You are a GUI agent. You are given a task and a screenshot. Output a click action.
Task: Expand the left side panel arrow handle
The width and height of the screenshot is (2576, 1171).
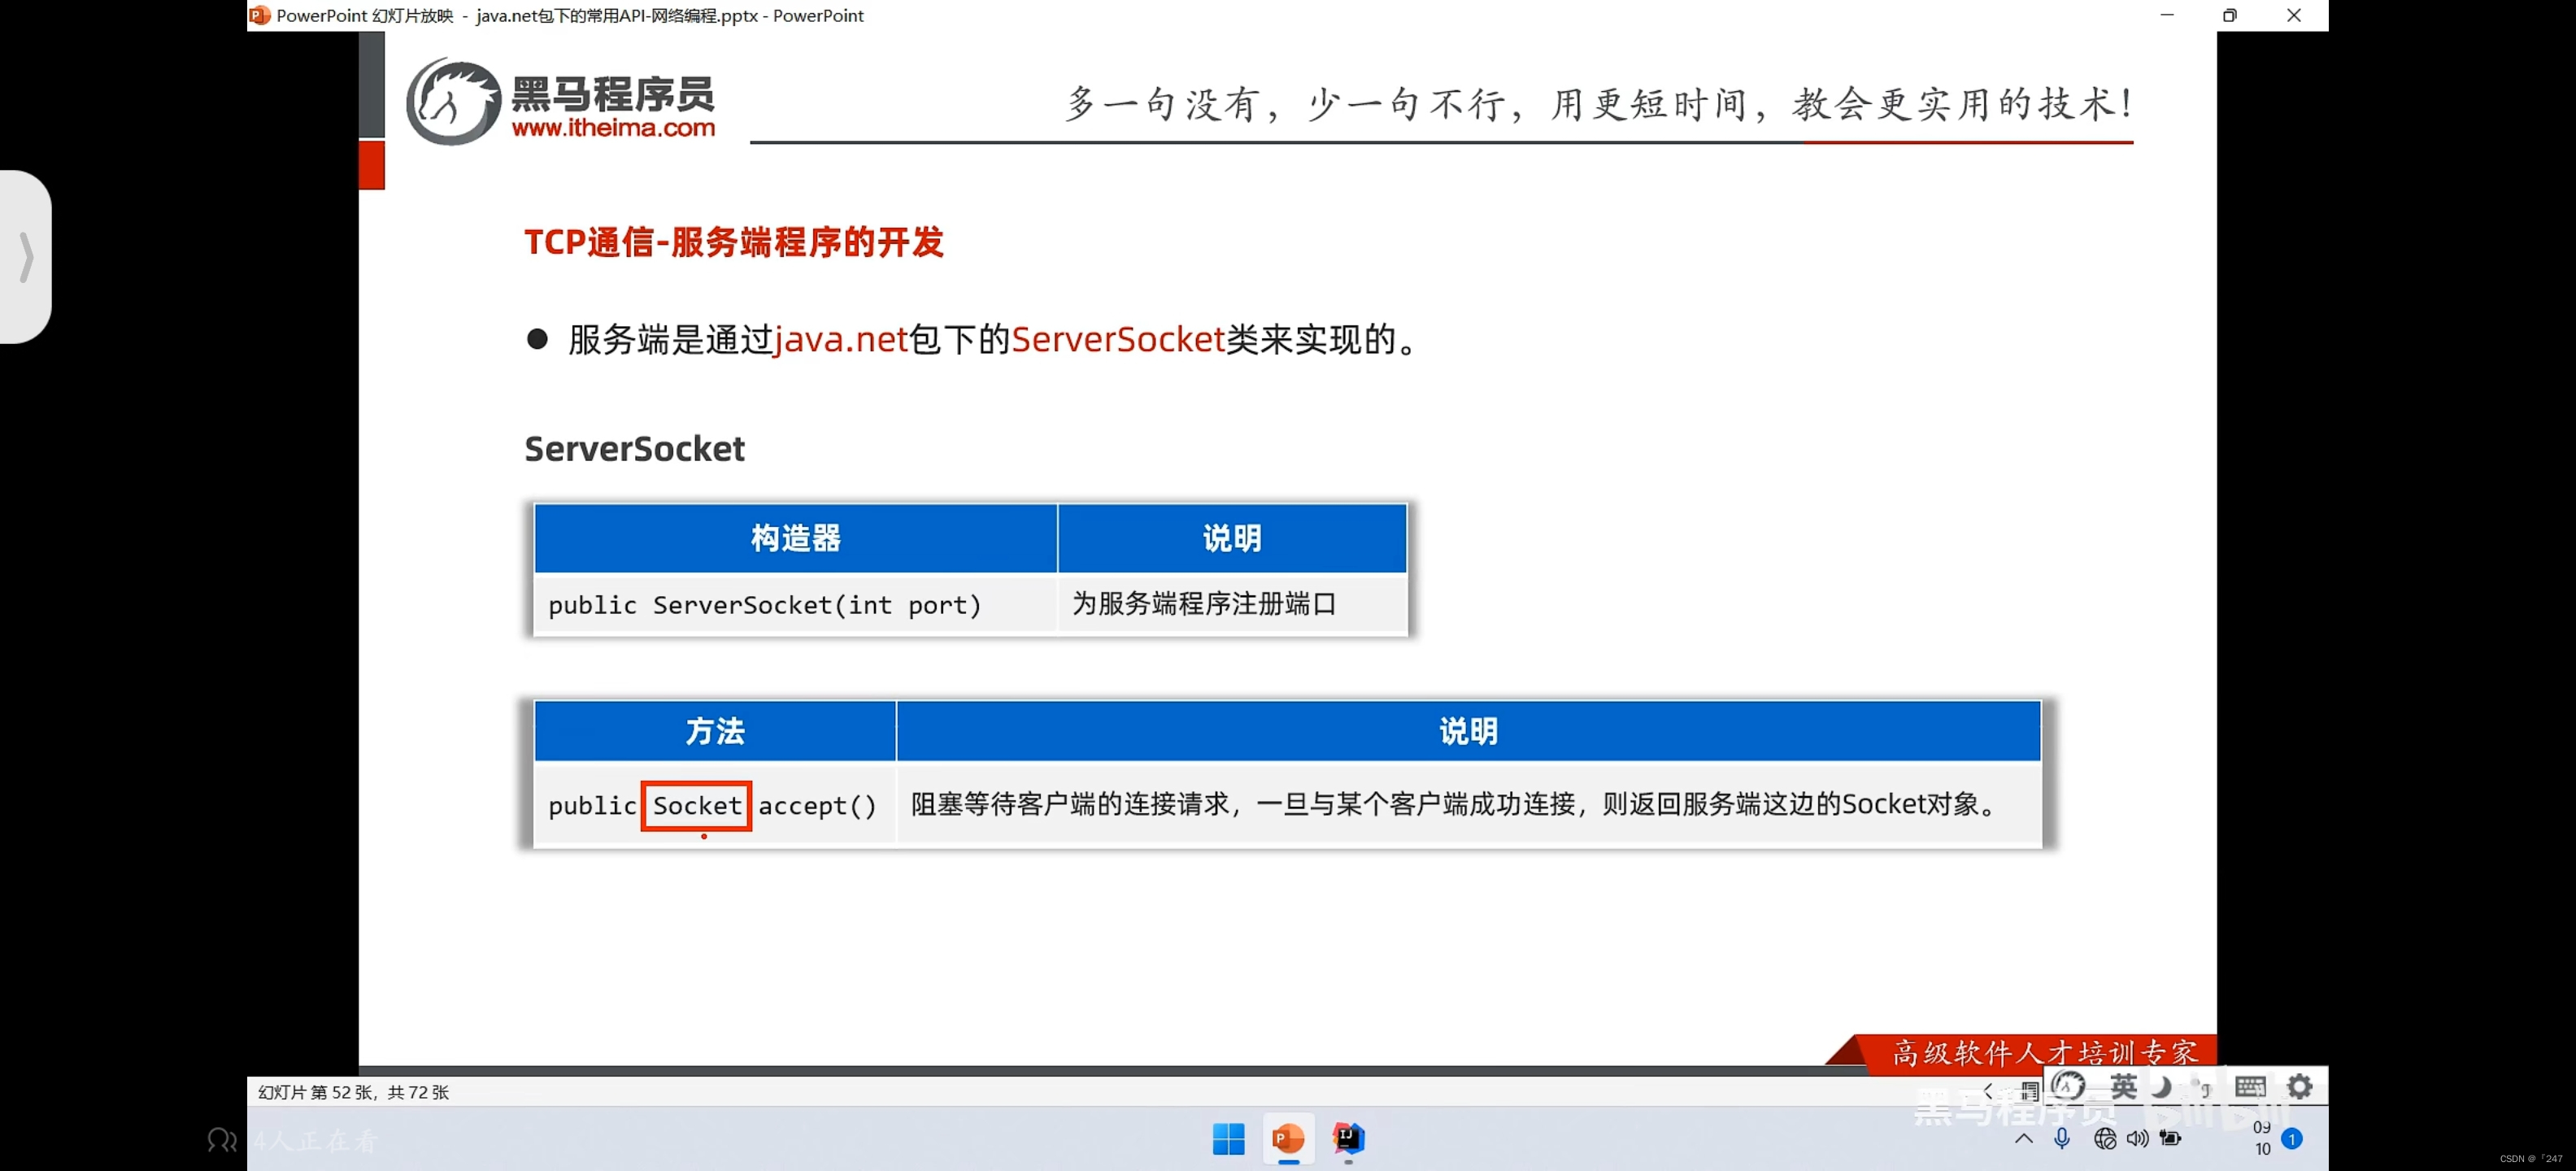coord(26,257)
